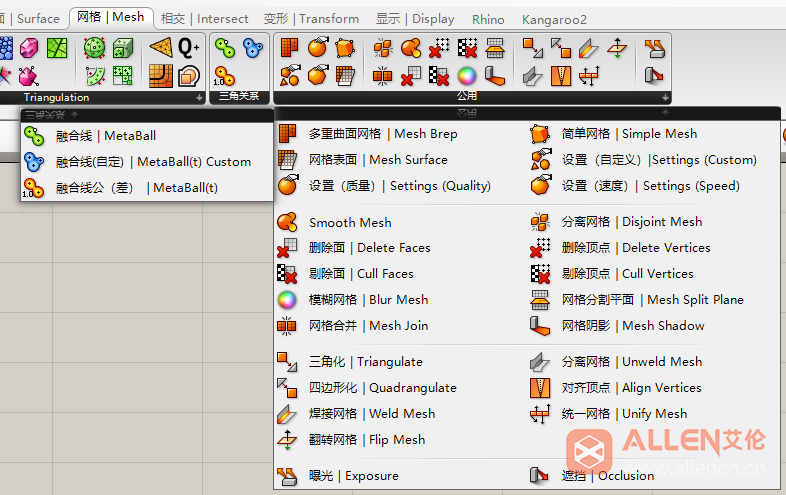Choose 融合线 | MetaBall from the dropdown list
Image resolution: width=786 pixels, height=495 pixels.
click(147, 136)
